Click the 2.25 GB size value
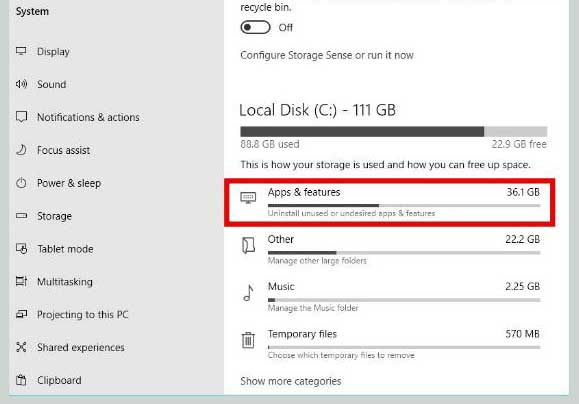 tap(523, 287)
